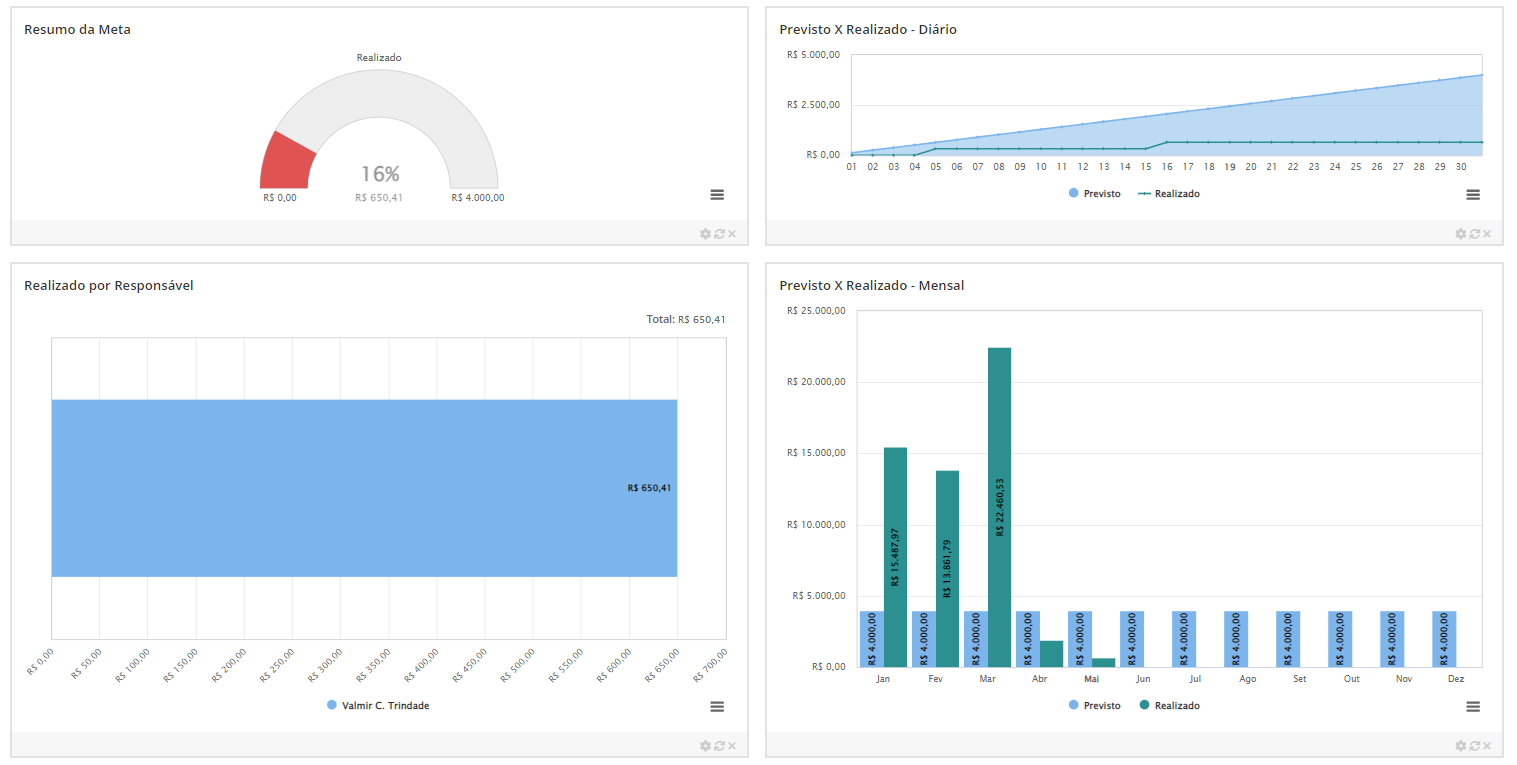Close the Resumo da Meta panel
The height and width of the screenshot is (765, 1517).
[732, 234]
